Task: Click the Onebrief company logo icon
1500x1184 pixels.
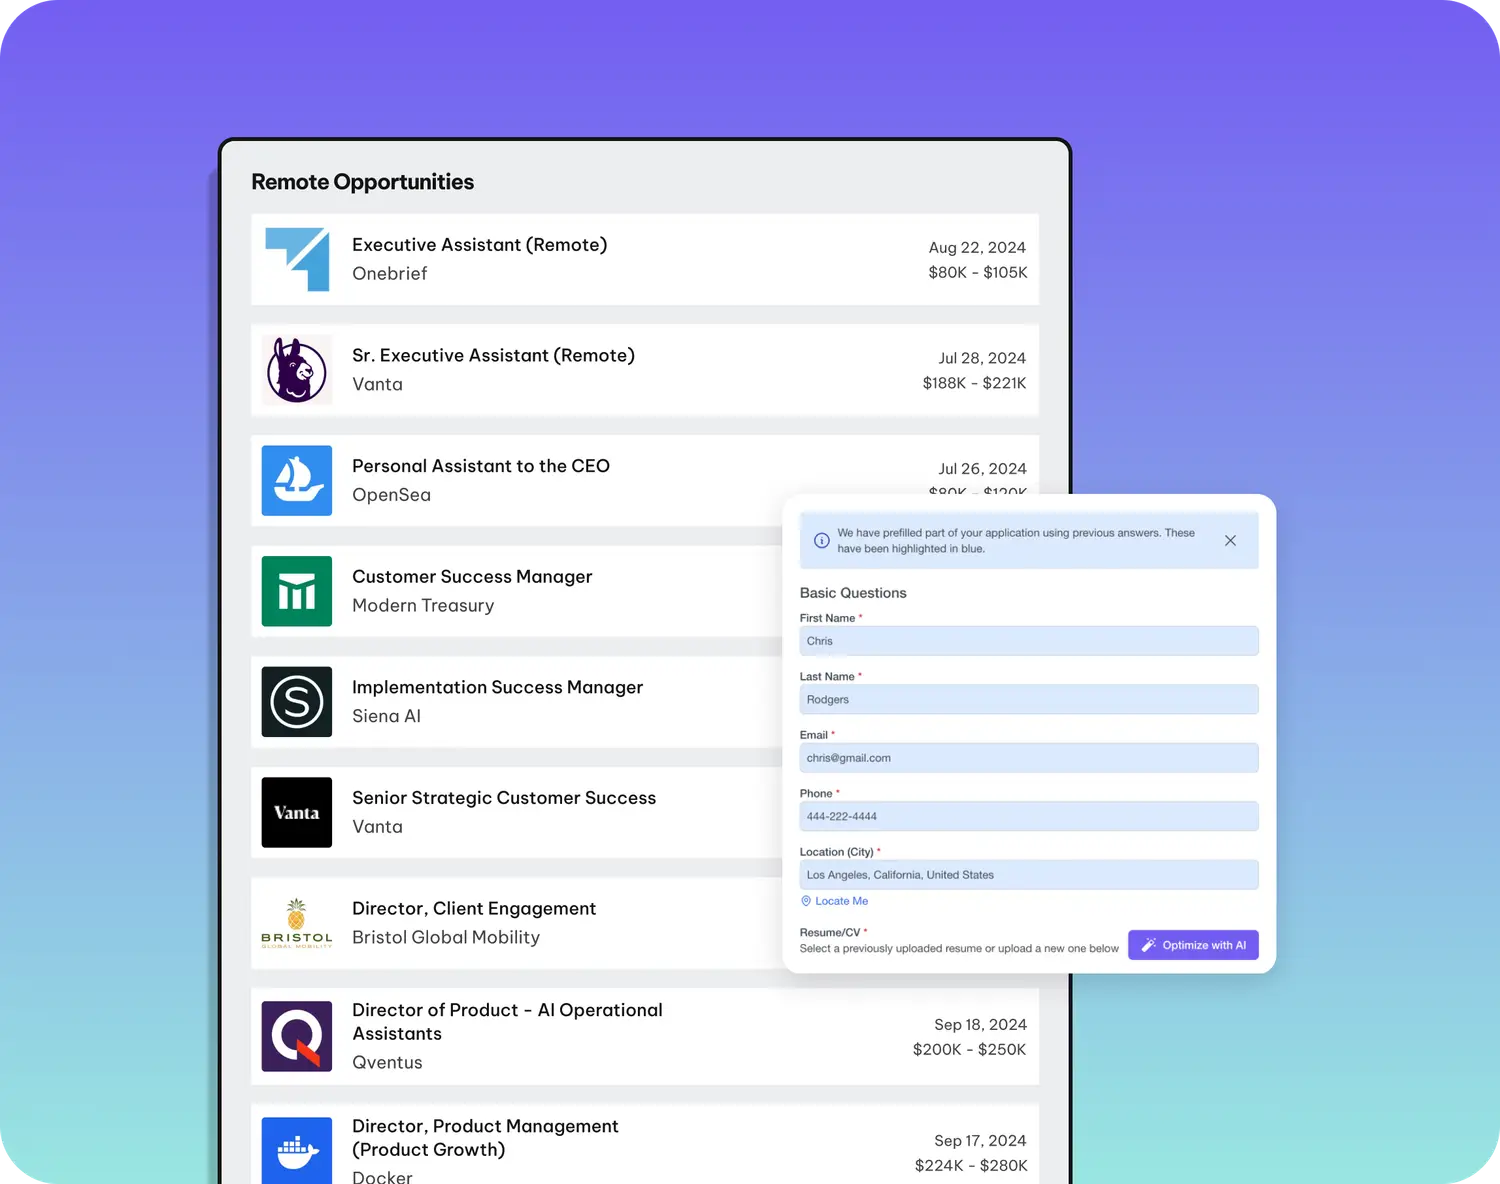Action: point(297,259)
